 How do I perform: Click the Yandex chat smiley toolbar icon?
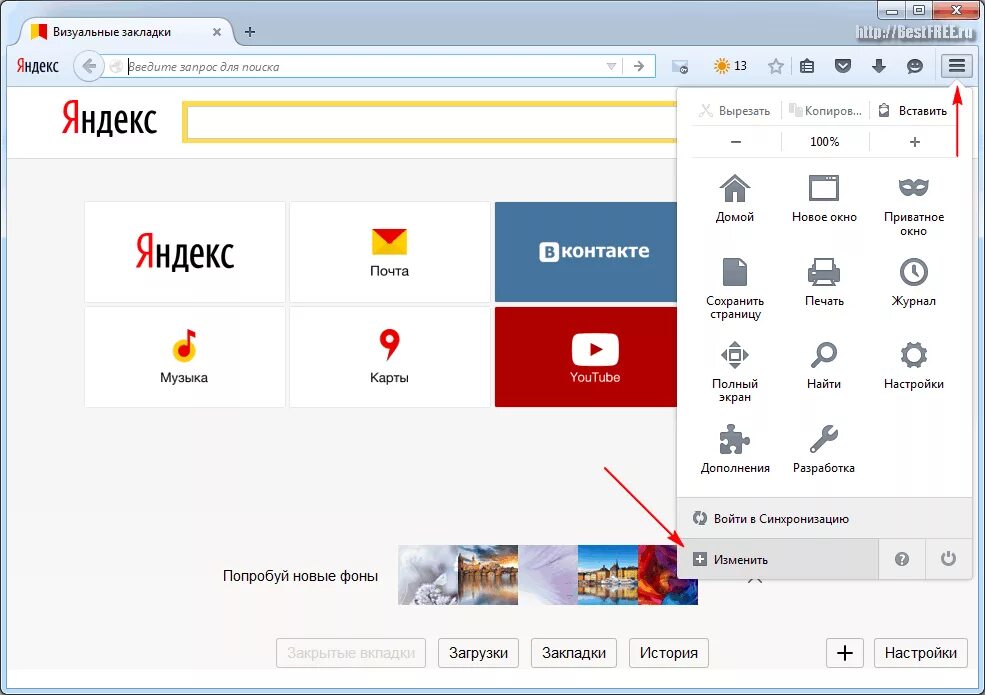(915, 66)
